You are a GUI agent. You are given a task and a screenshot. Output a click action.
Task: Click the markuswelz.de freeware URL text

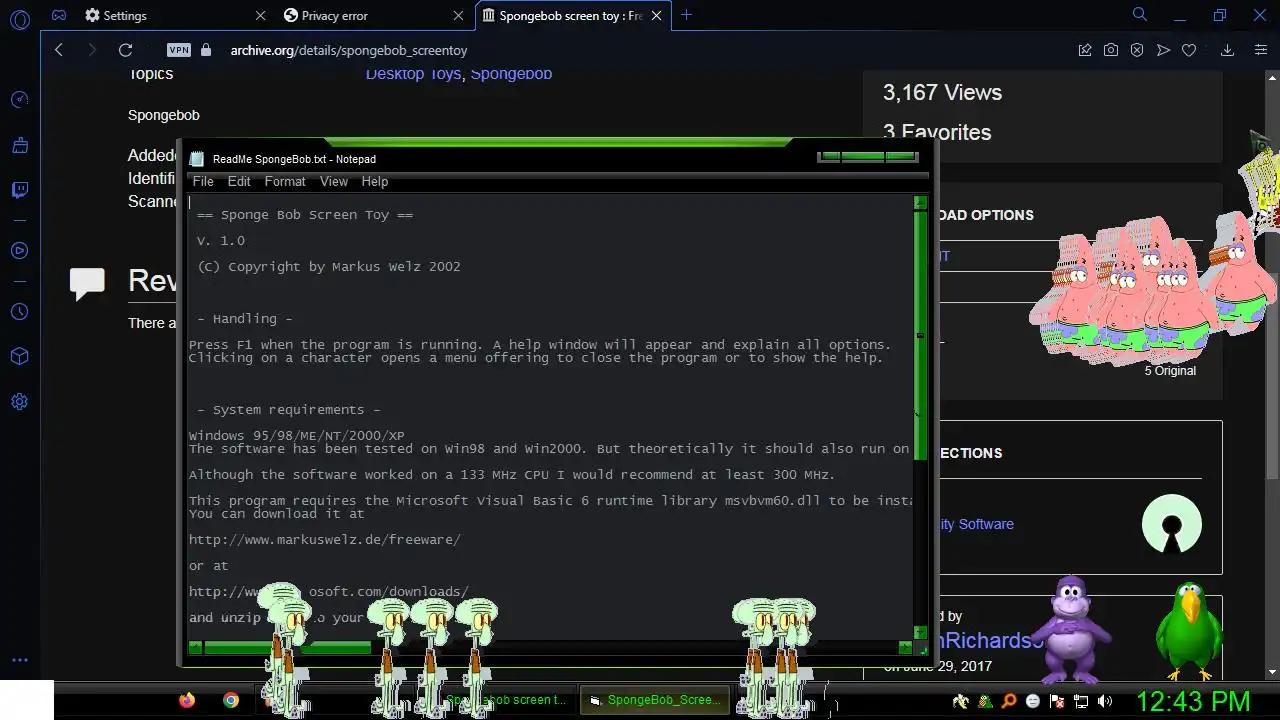tap(325, 540)
